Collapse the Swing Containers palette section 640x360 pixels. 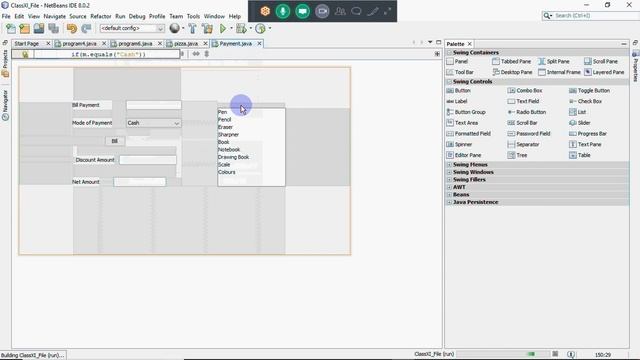[x=449, y=53]
